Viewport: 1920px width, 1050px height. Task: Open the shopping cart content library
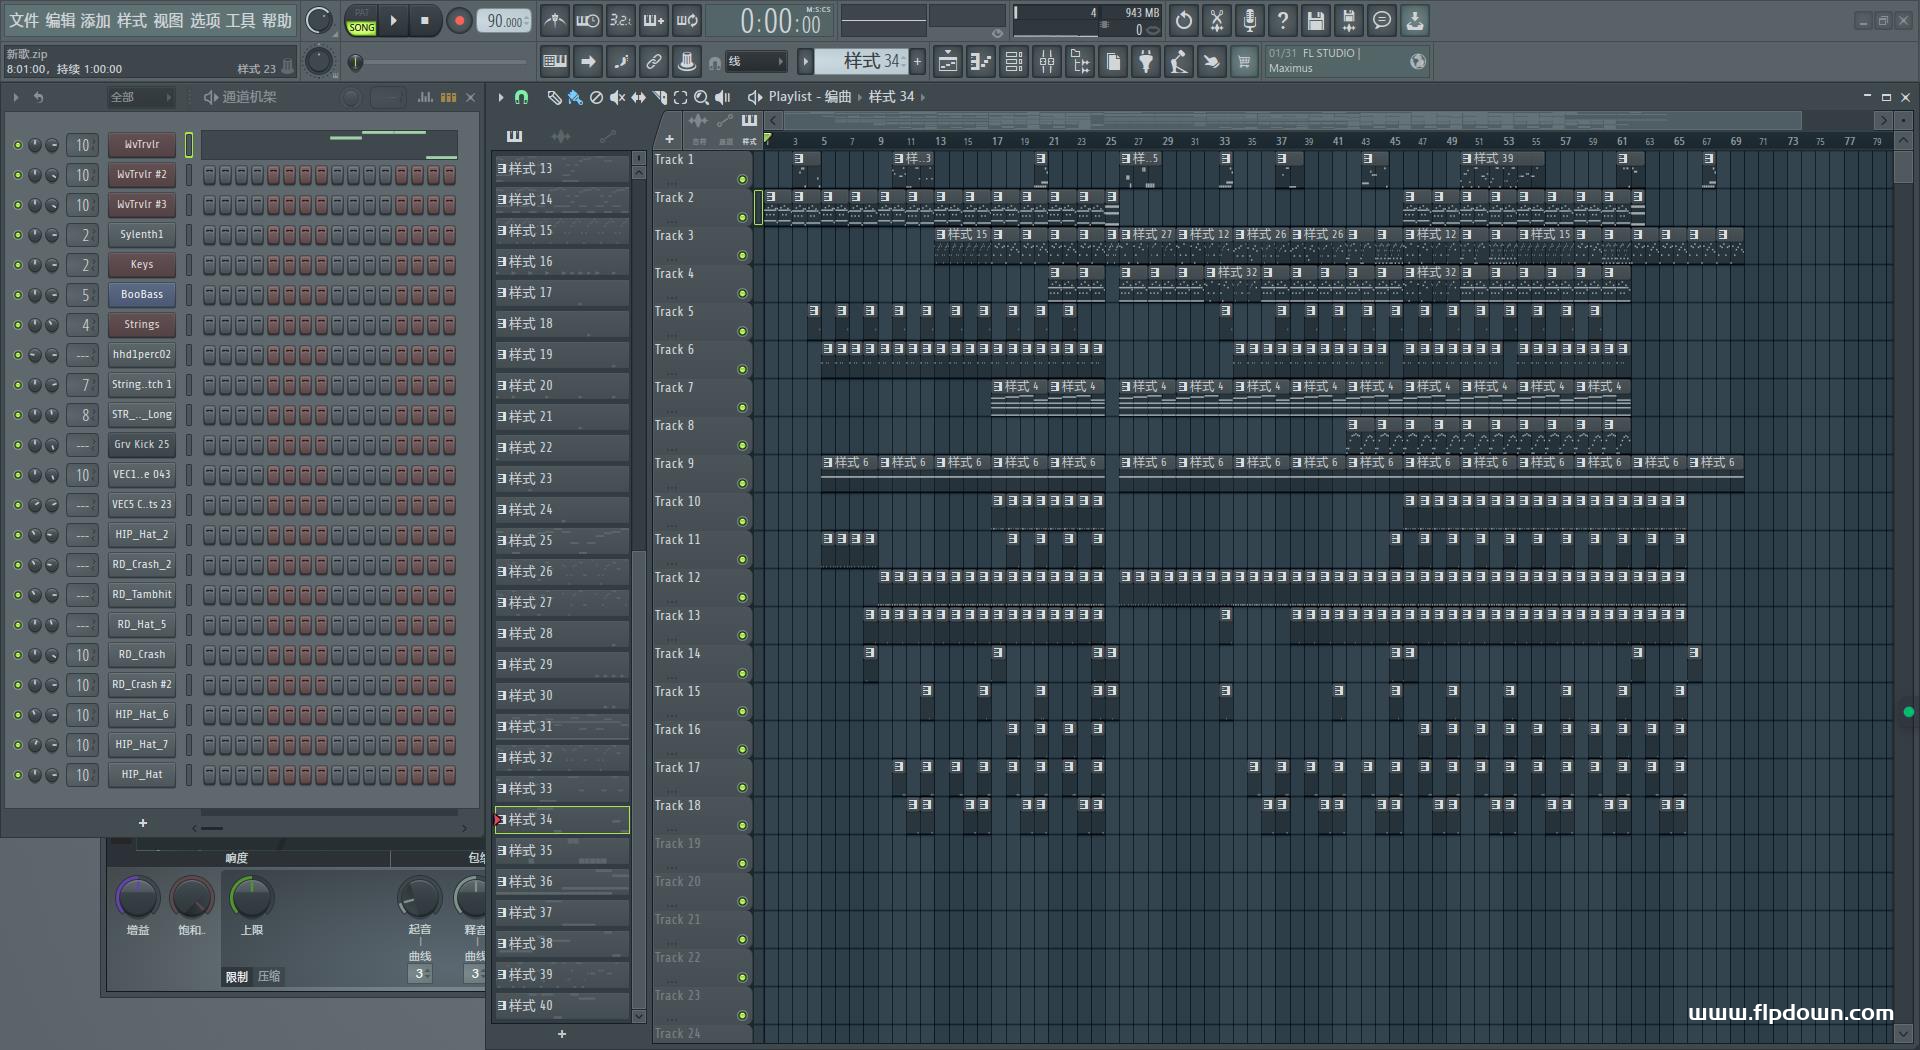[x=1244, y=62]
